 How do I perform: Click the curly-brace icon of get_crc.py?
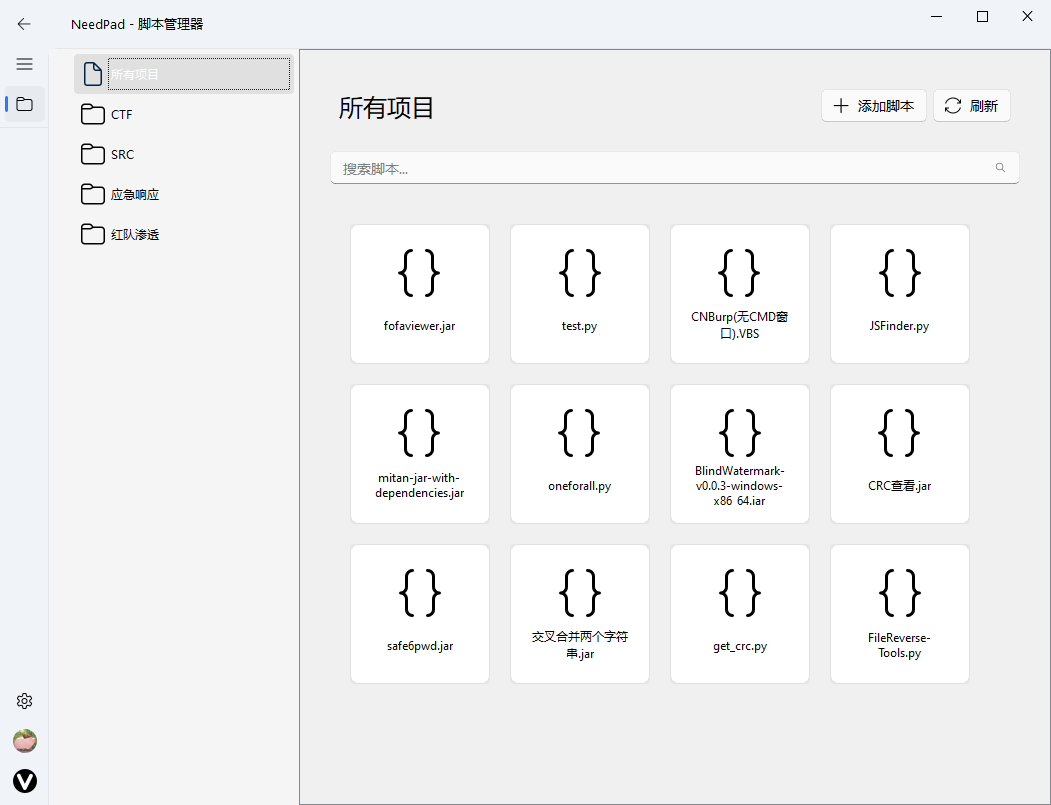(740, 592)
